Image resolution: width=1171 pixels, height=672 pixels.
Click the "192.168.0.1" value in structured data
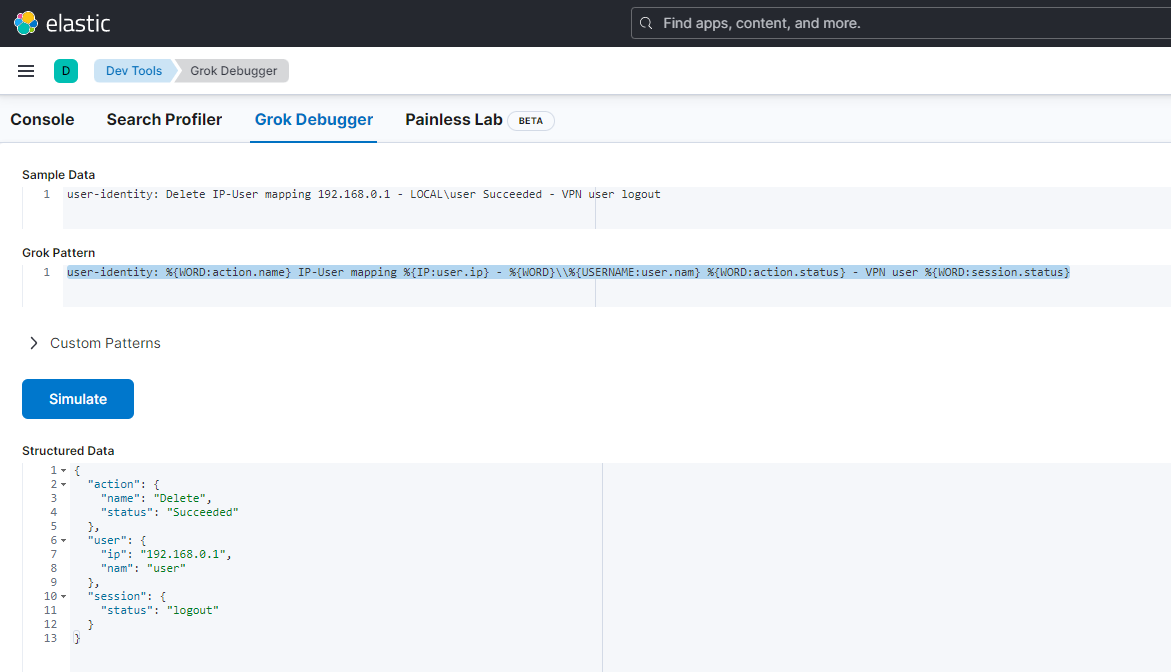coord(183,554)
